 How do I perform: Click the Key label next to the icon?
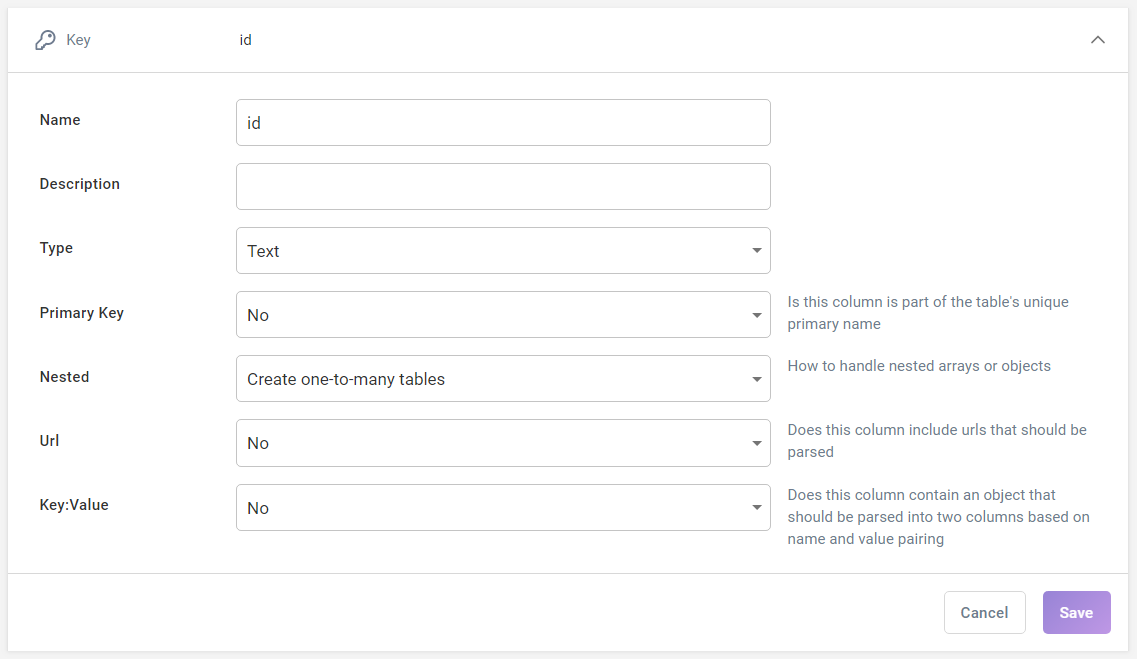tap(78, 40)
